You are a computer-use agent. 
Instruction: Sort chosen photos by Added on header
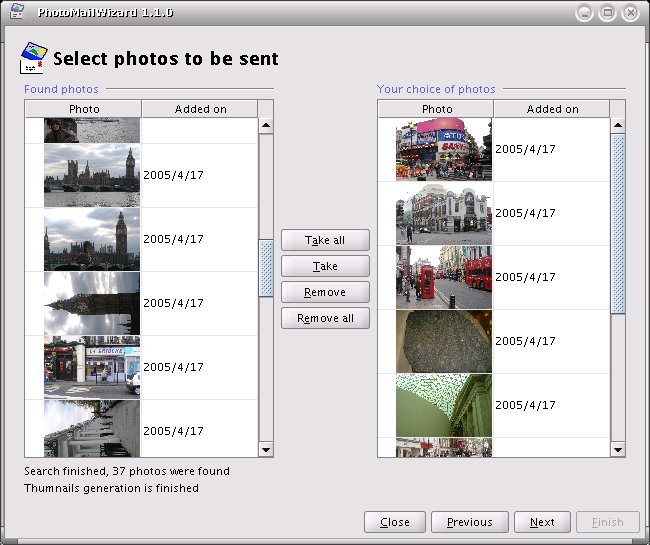[552, 109]
